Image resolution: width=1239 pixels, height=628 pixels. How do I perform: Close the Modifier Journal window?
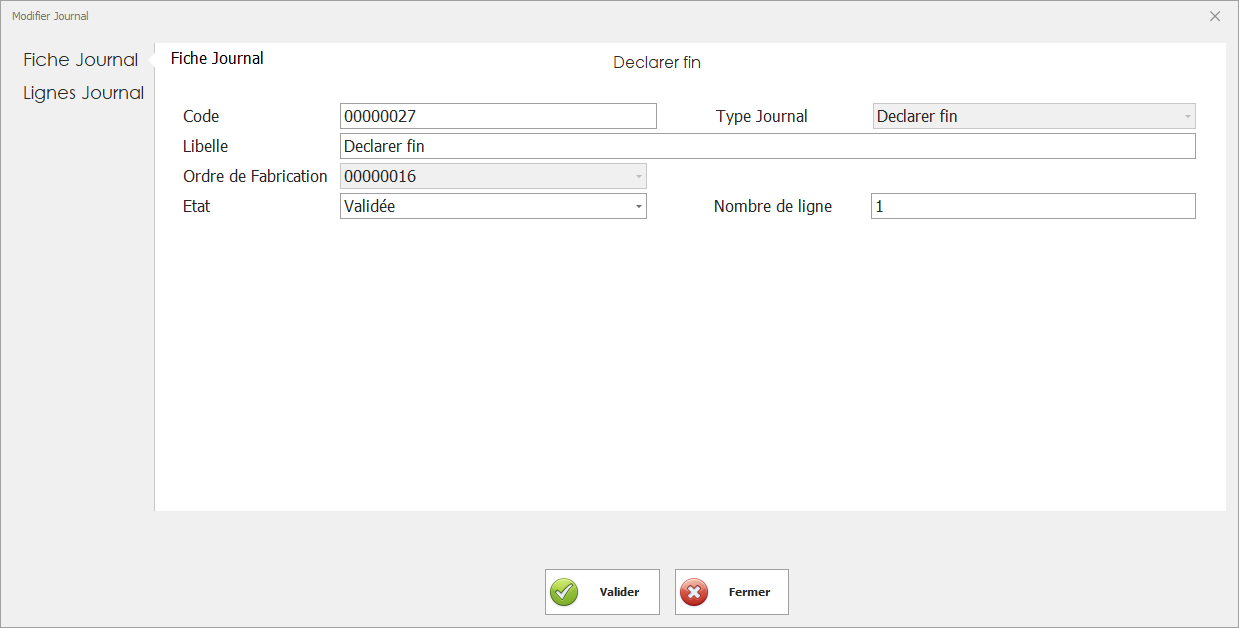point(1214,16)
